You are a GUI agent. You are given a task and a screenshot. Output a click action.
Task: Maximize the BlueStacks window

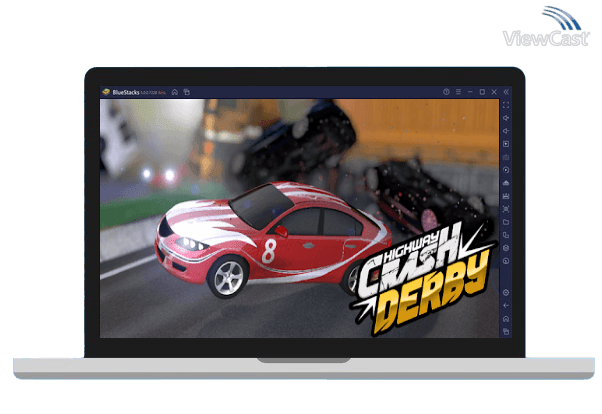point(482,92)
